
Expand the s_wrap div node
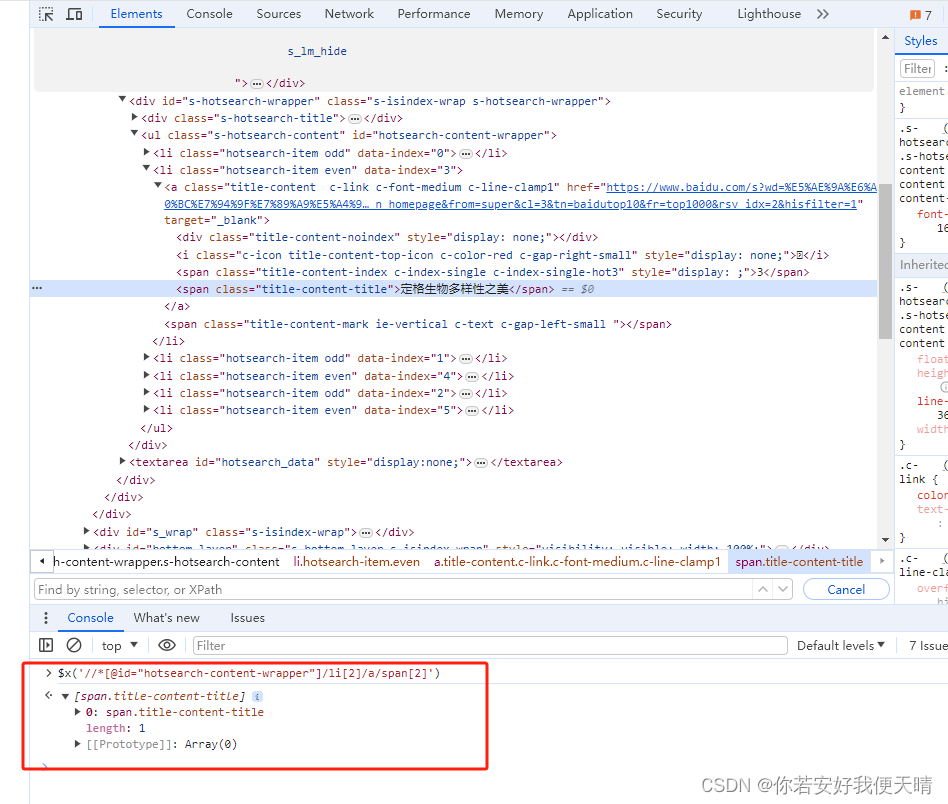86,531
